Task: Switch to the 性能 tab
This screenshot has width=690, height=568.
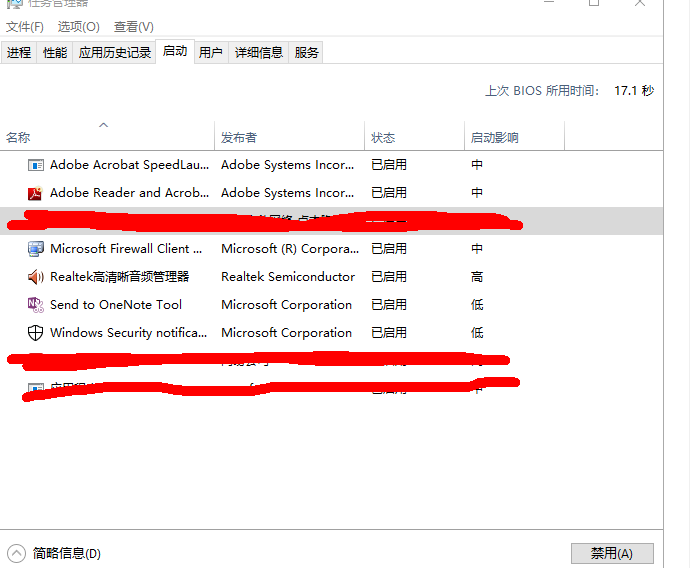Action: click(55, 53)
